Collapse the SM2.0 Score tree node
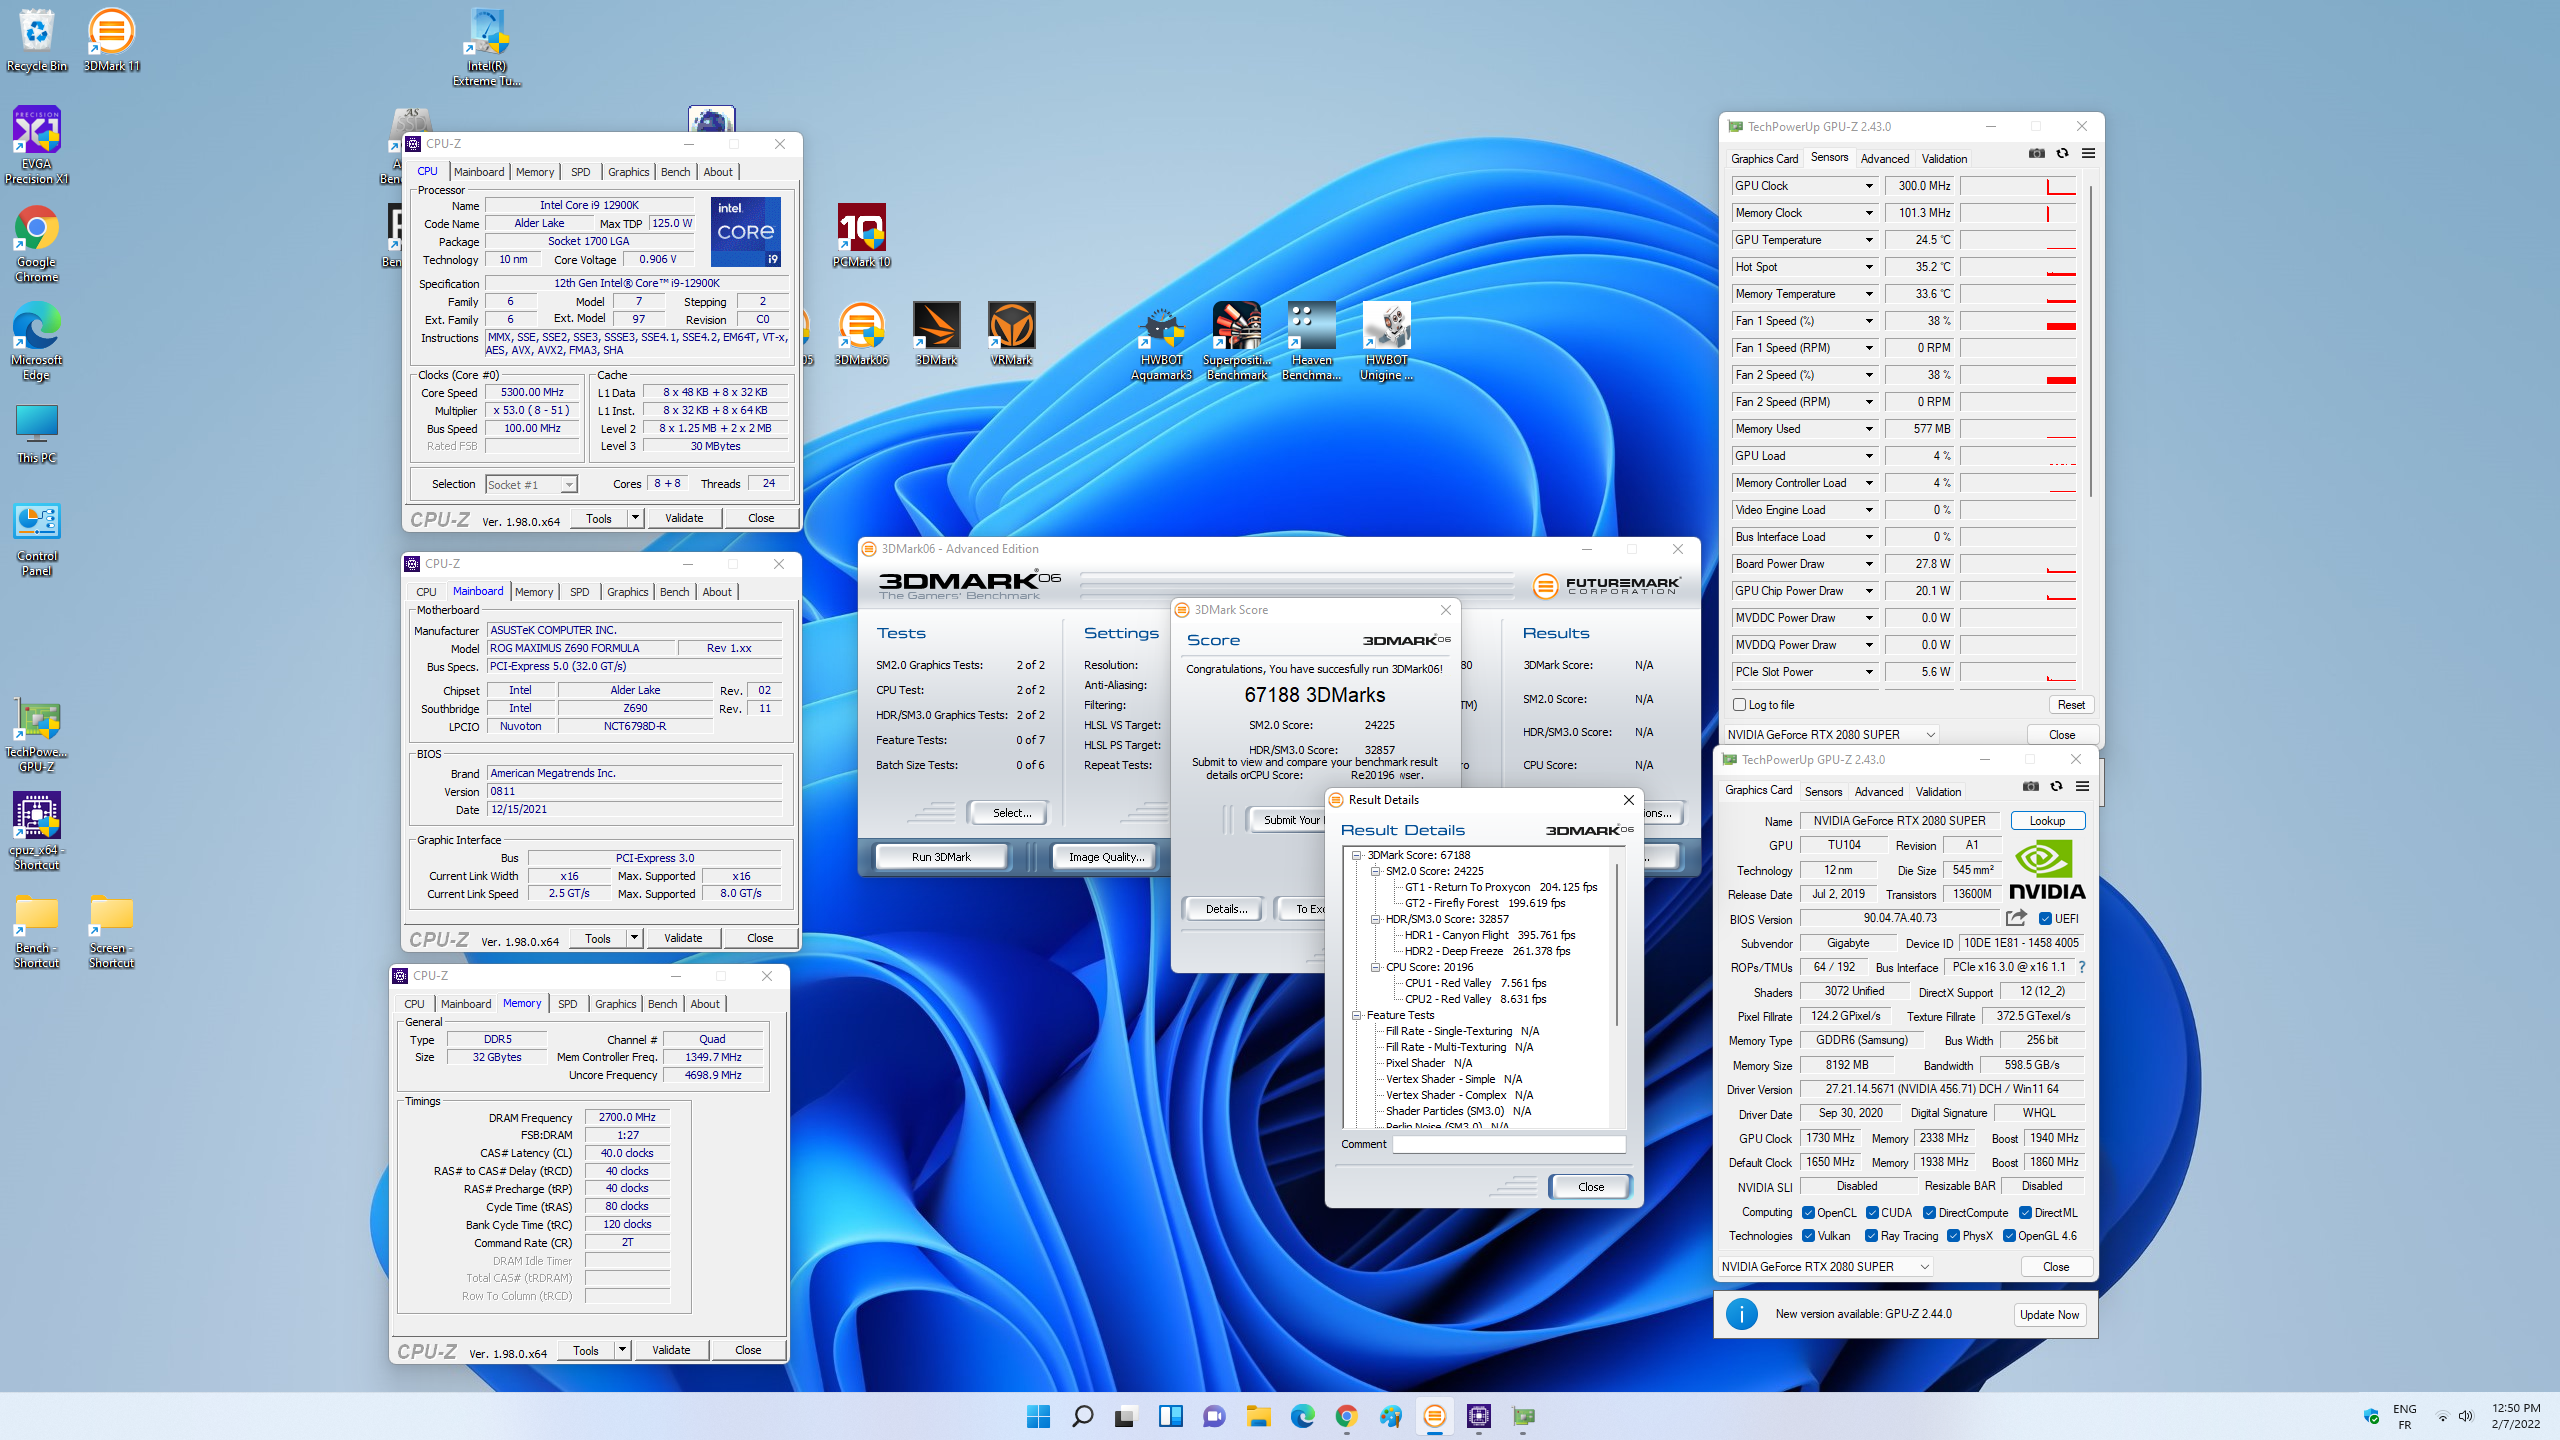This screenshot has height=1440, width=2560. point(1375,871)
